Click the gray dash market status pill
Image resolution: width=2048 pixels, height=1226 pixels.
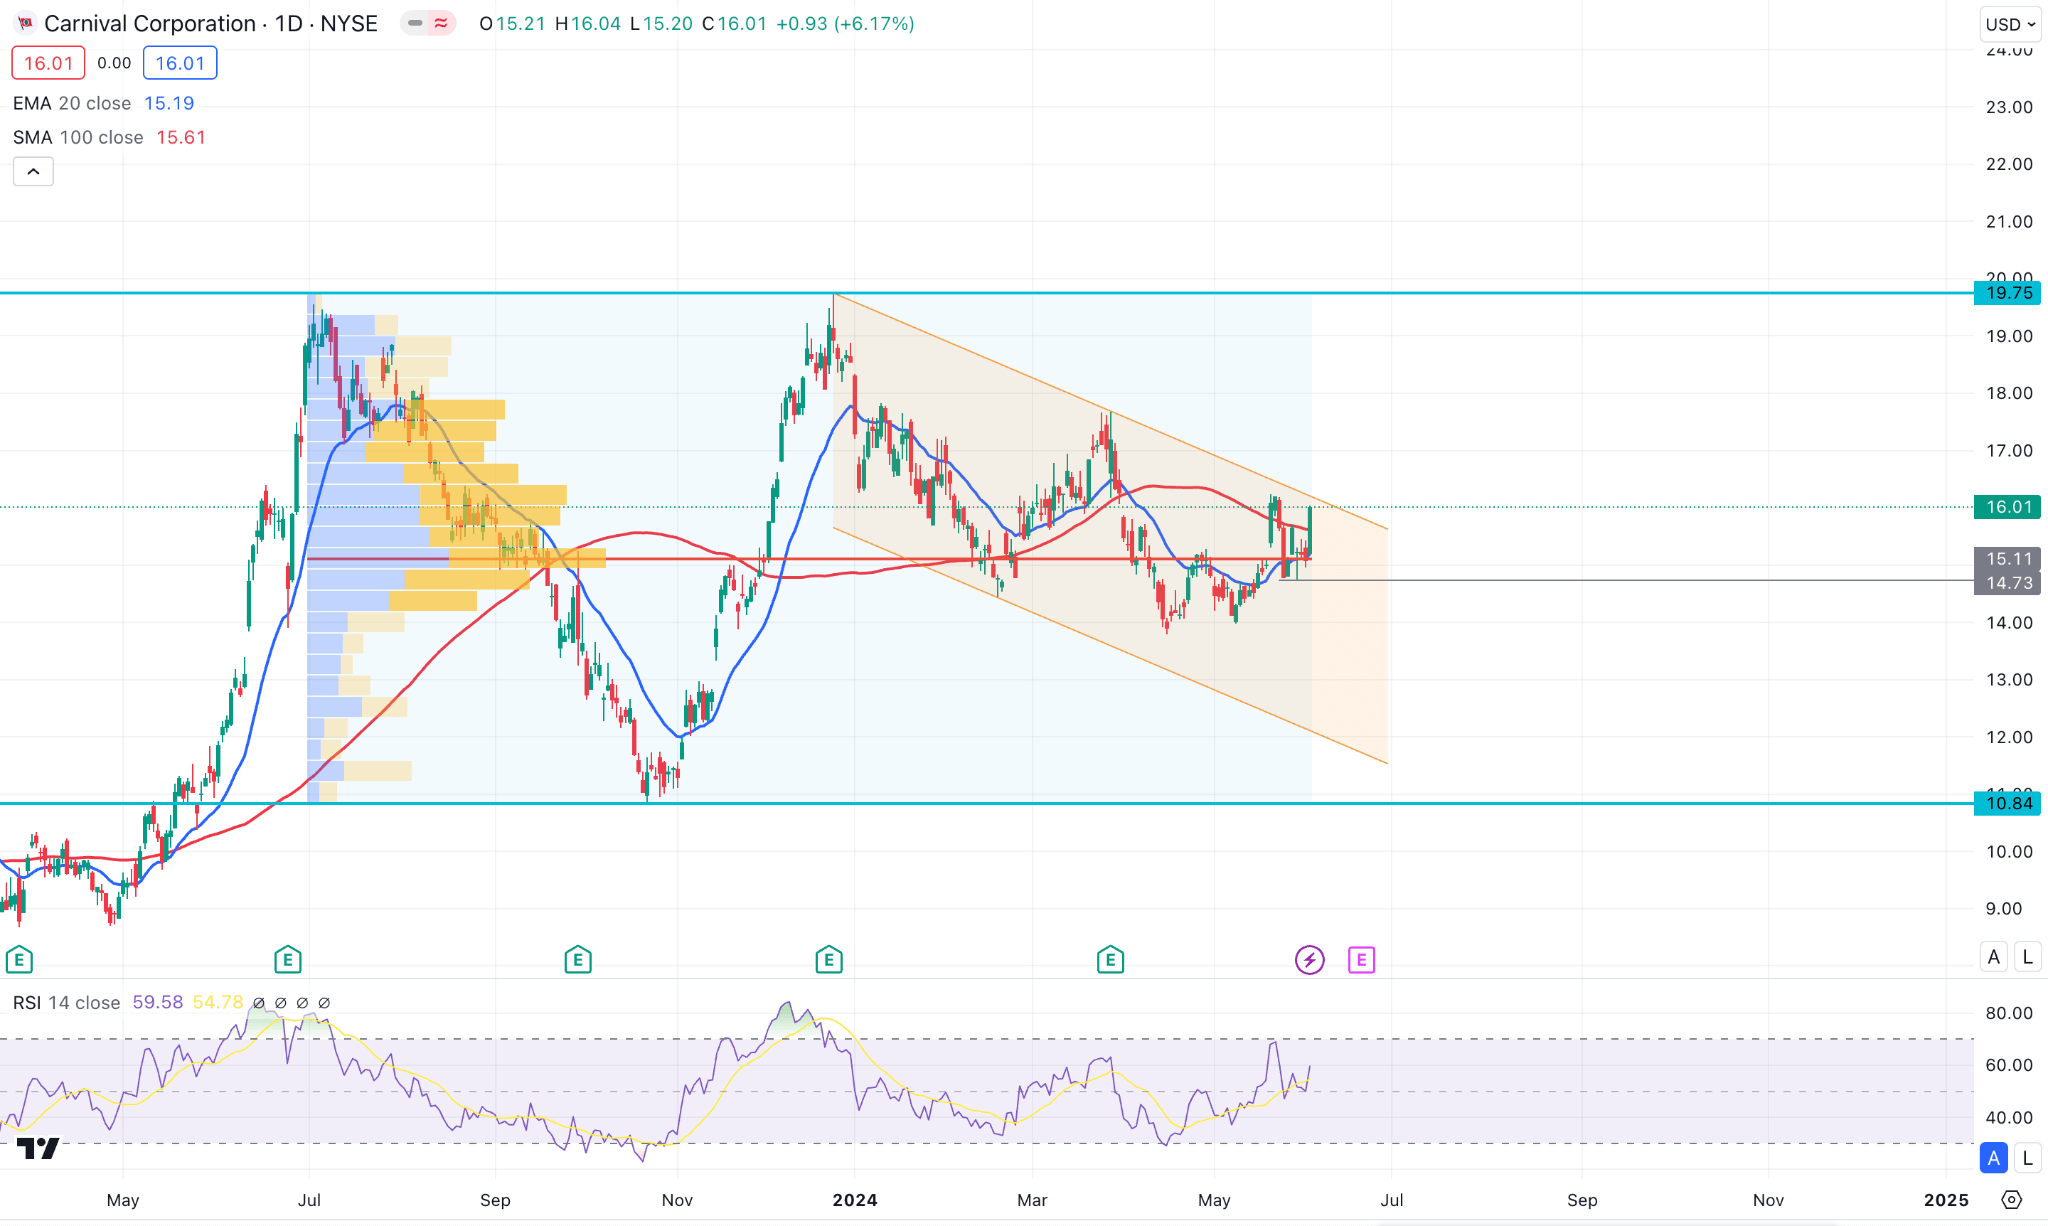tap(414, 23)
